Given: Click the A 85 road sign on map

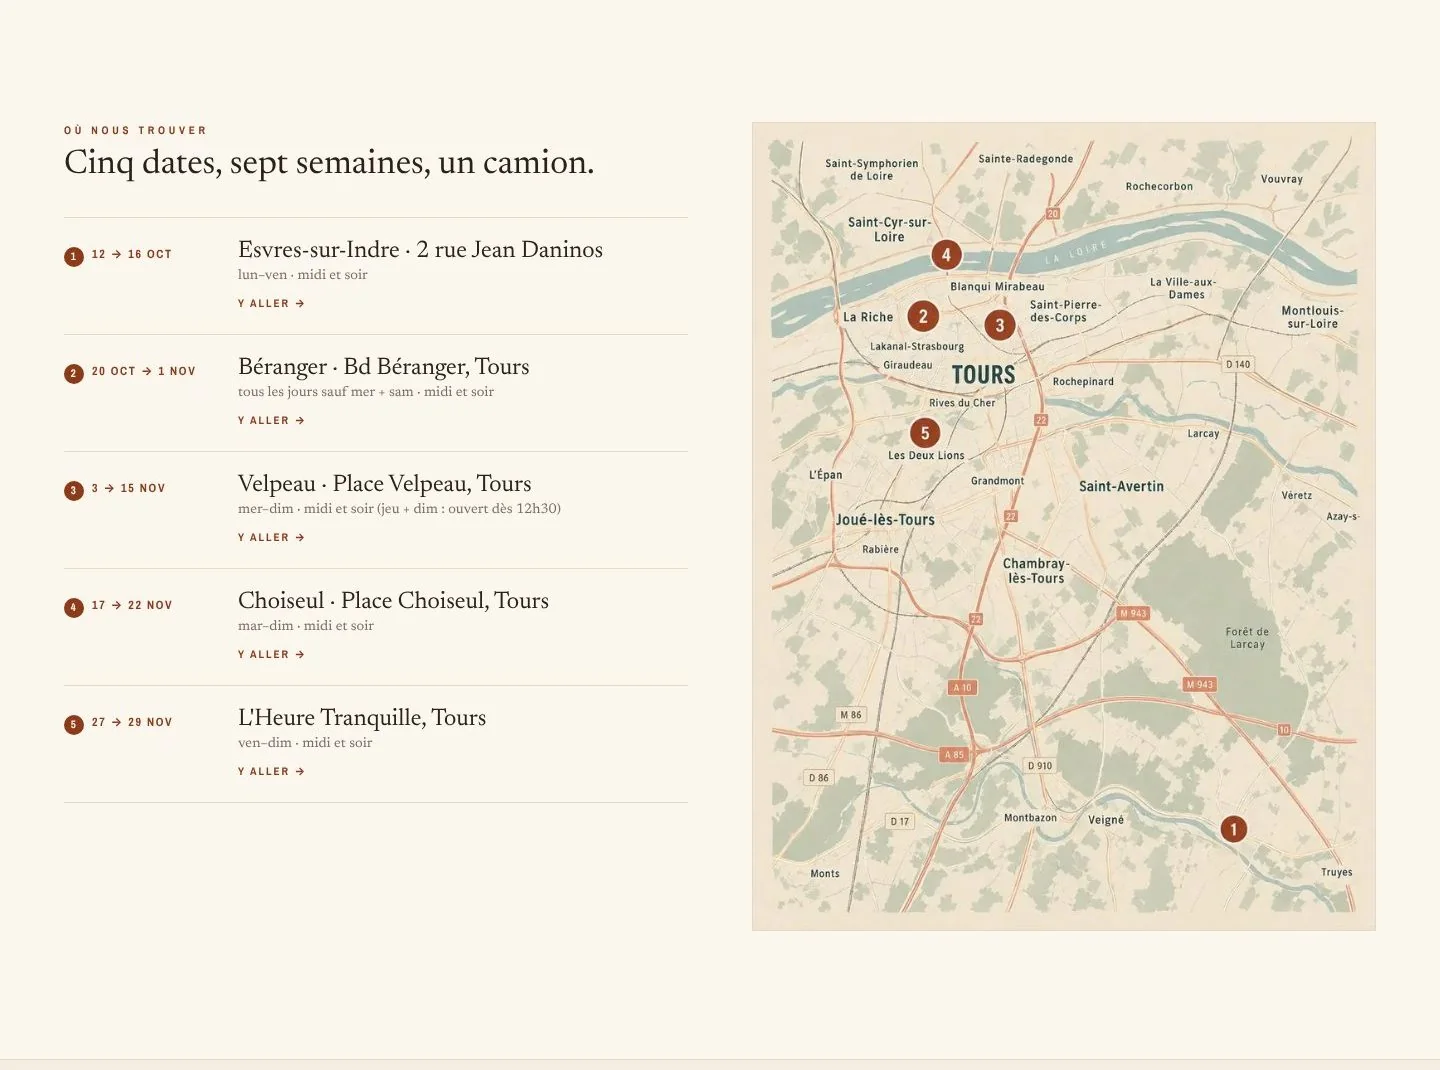Looking at the screenshot, I should click(x=954, y=755).
